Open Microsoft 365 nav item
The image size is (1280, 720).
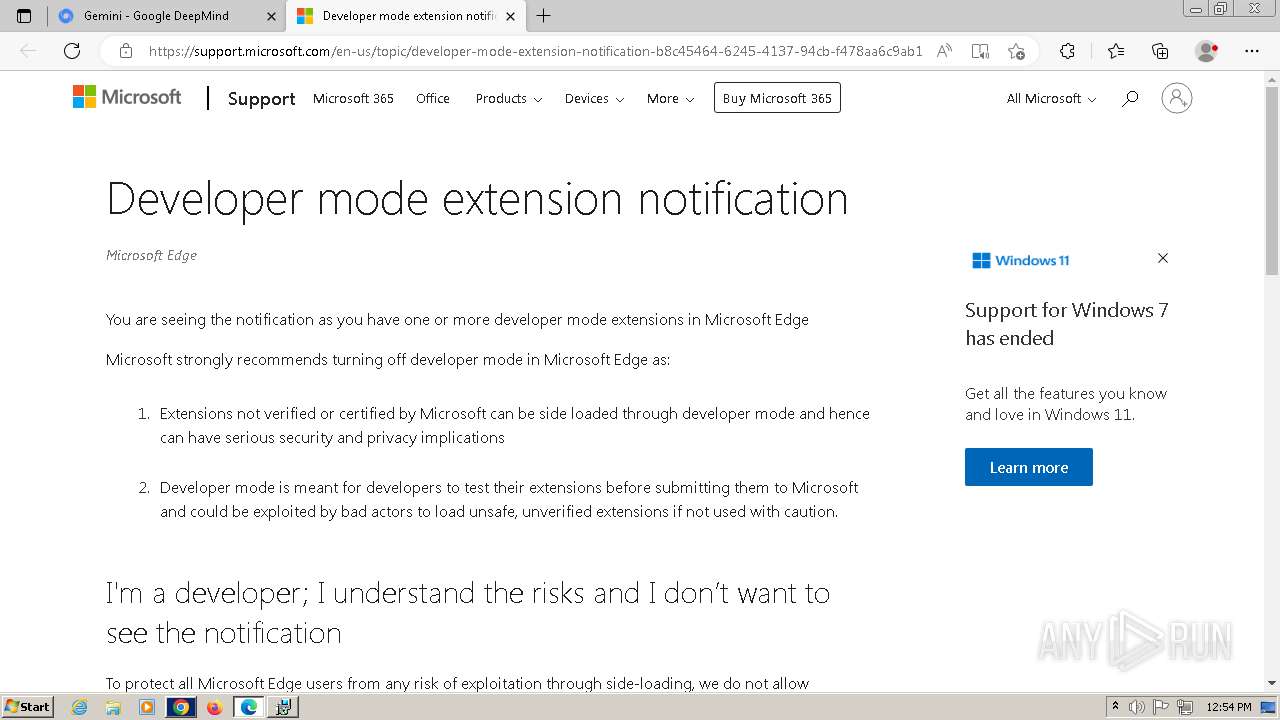click(x=353, y=98)
